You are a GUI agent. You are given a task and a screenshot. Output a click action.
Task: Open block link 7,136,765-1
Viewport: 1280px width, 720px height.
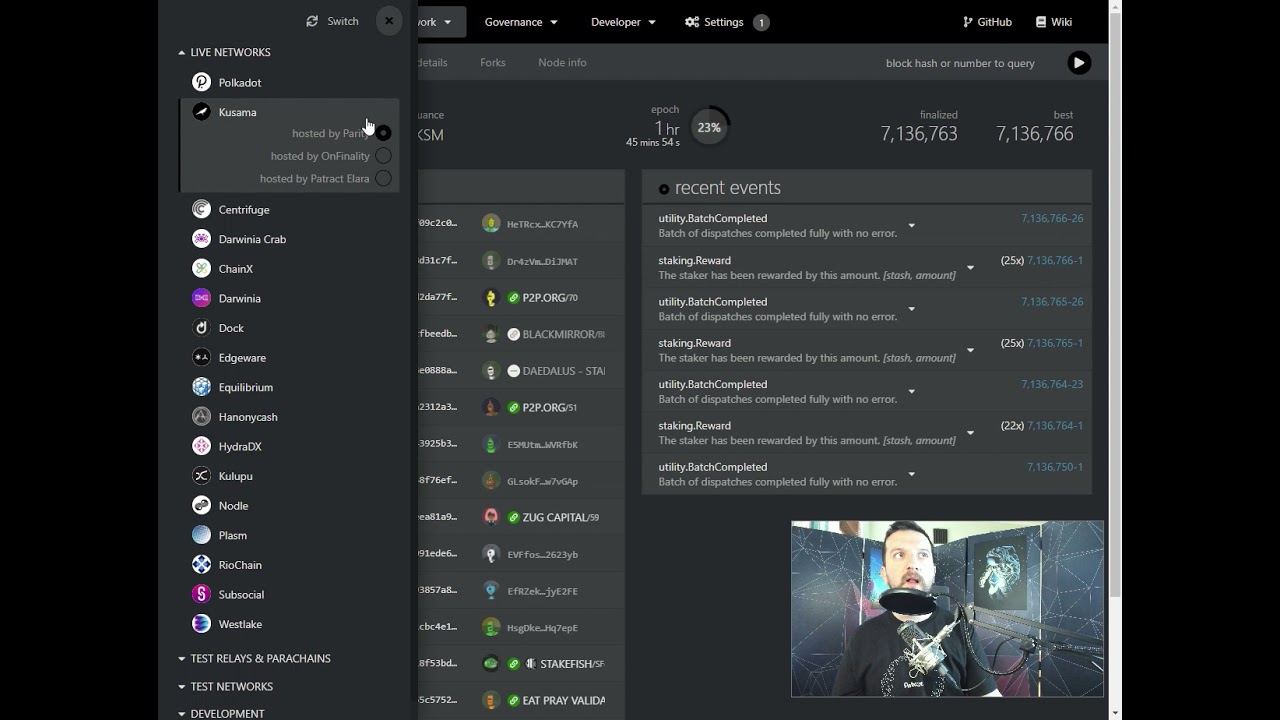[1055, 343]
